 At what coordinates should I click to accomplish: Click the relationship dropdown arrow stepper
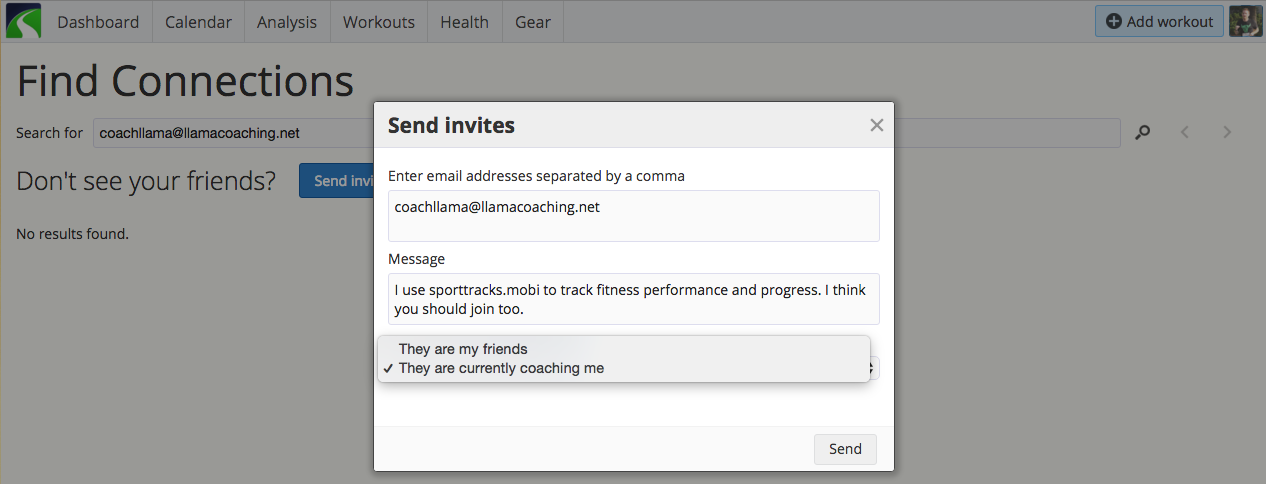pyautogui.click(x=873, y=368)
